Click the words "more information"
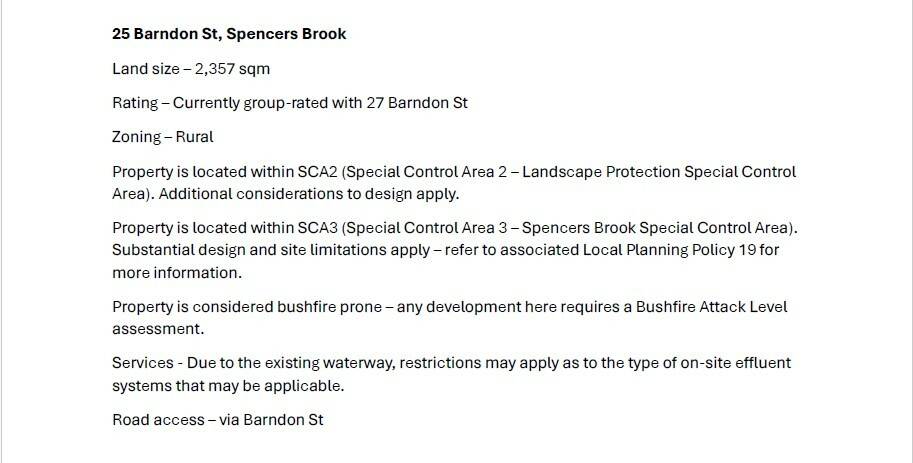Screen dimensions: 913x463 pos(177,272)
